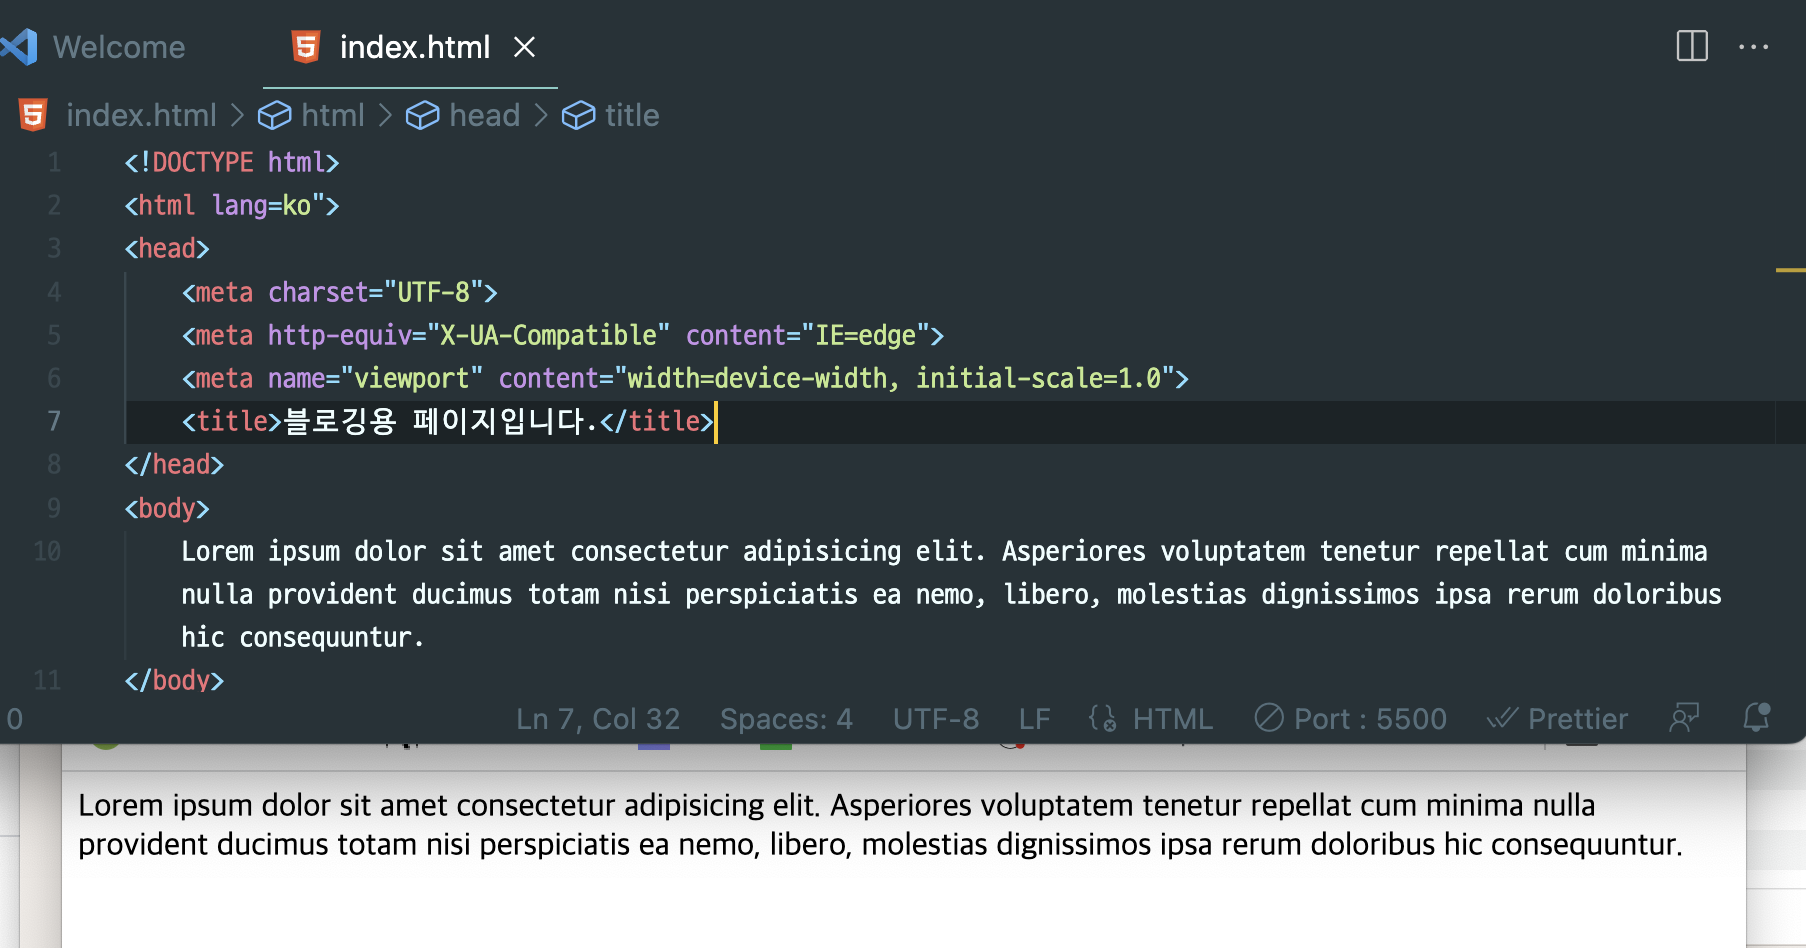1806x948 pixels.
Task: Click the cube icon beside title breadcrumb
Action: [579, 116]
